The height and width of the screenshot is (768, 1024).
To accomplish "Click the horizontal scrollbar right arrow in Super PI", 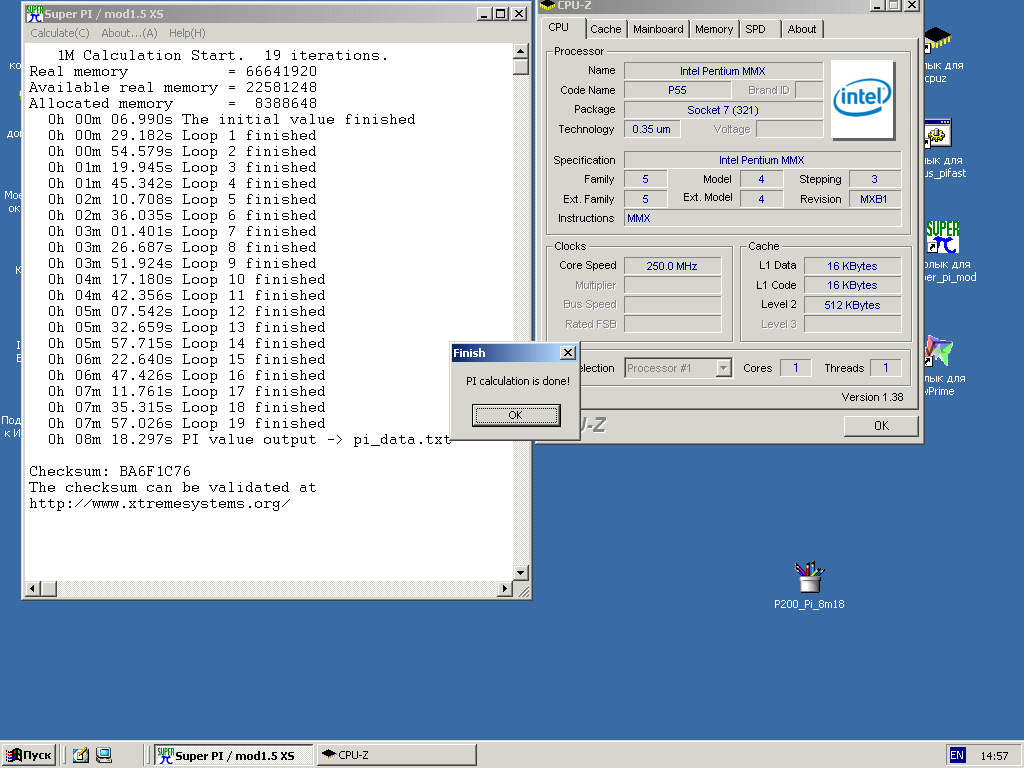I will [504, 588].
